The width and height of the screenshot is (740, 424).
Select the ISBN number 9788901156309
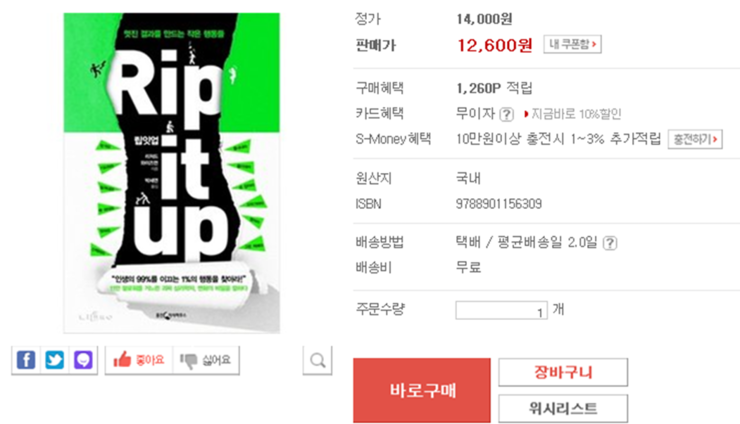coord(499,204)
